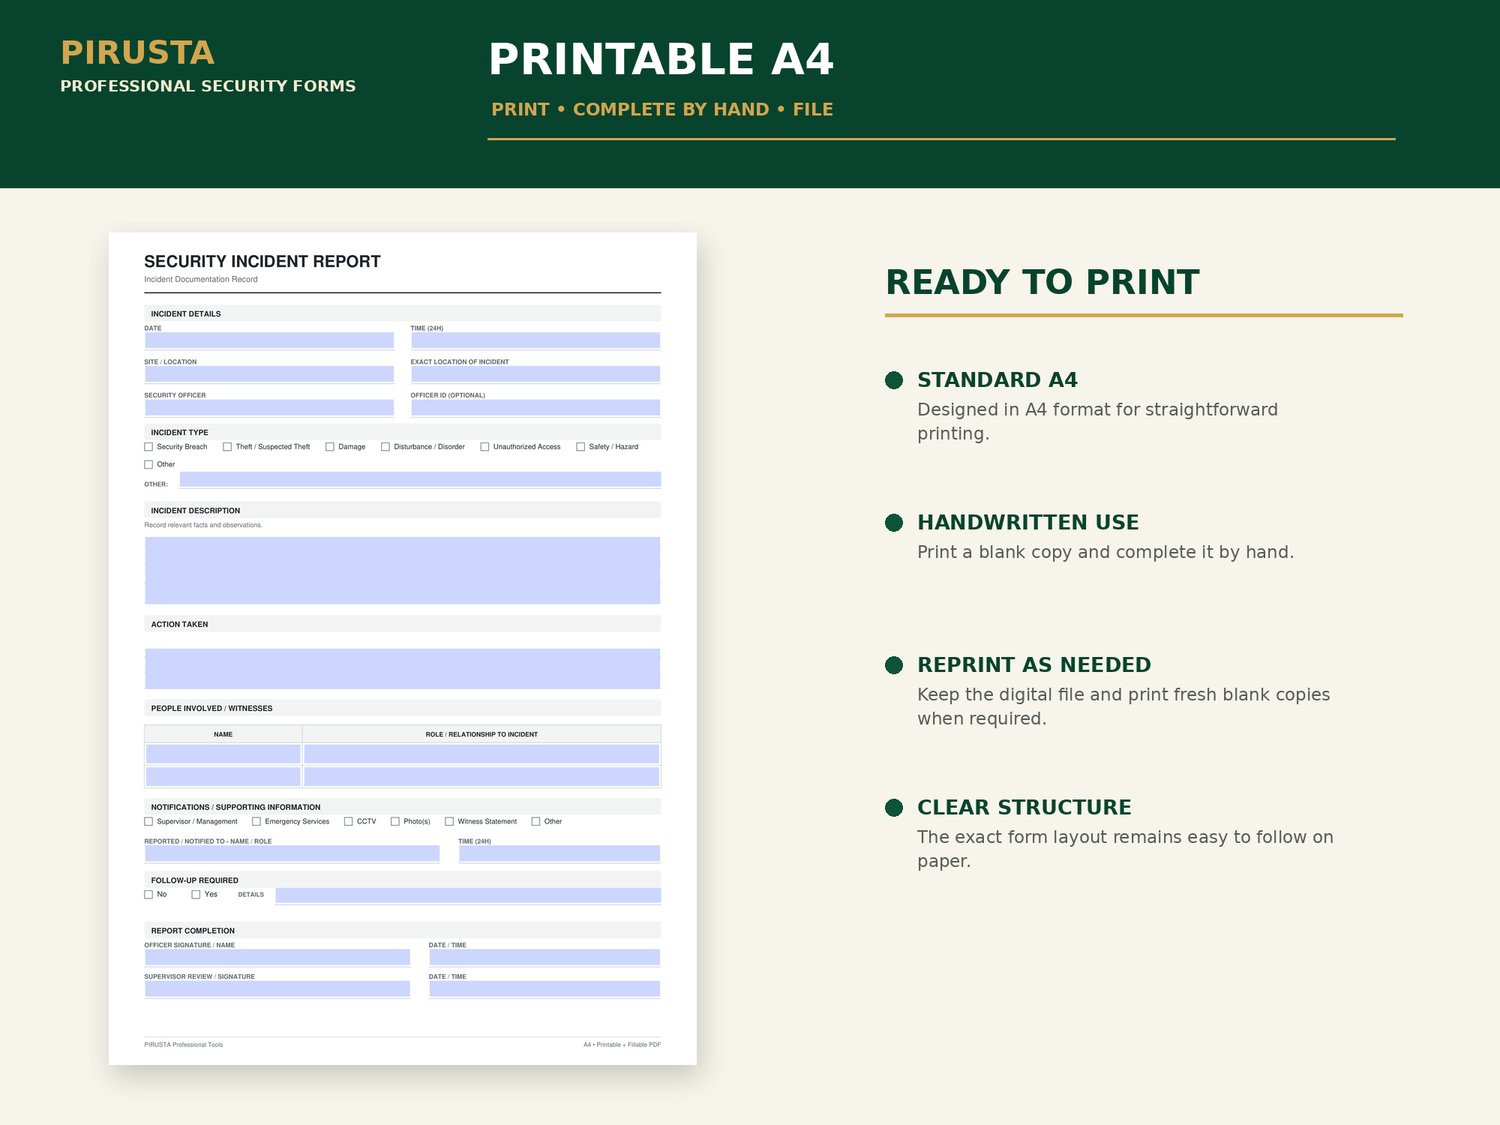Click the A4 • Printable + Fillable PDF footer
The height and width of the screenshot is (1125, 1500).
[x=622, y=1045]
